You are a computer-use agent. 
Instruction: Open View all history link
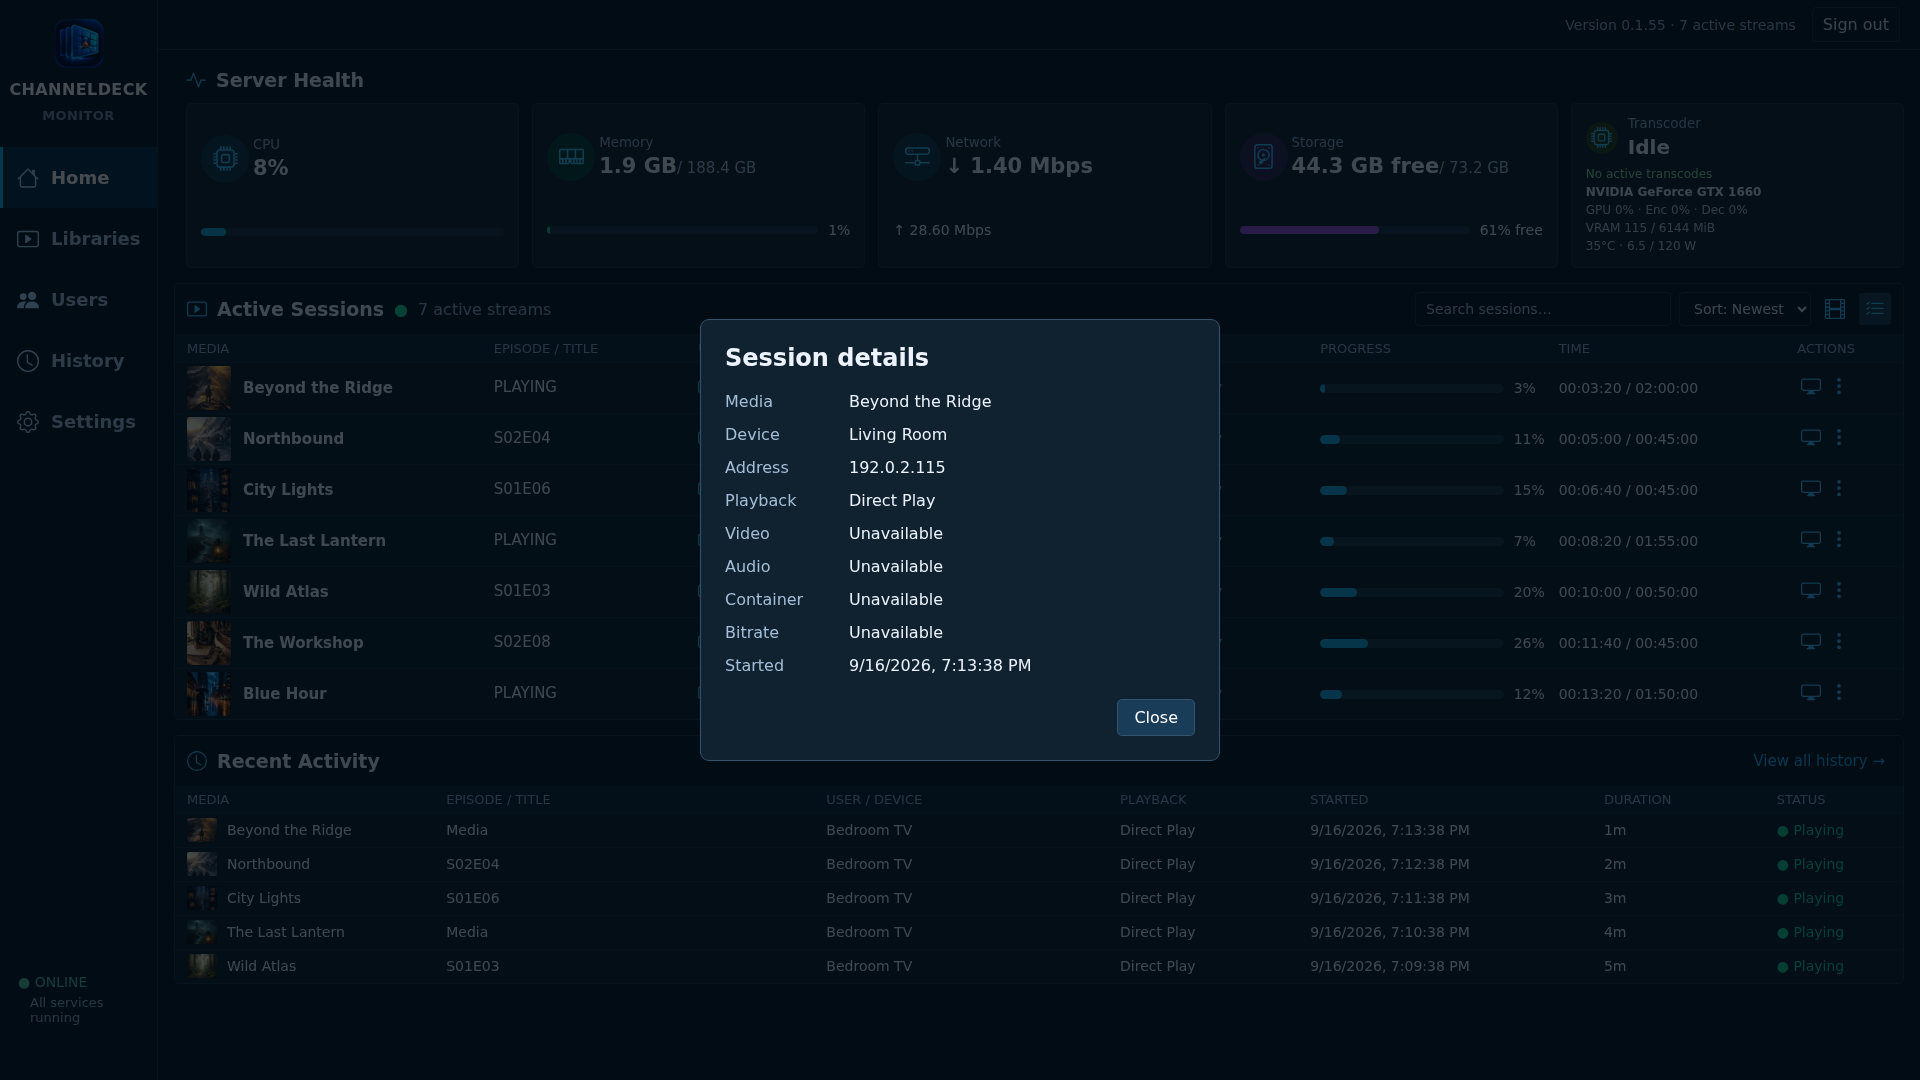pyautogui.click(x=1819, y=761)
